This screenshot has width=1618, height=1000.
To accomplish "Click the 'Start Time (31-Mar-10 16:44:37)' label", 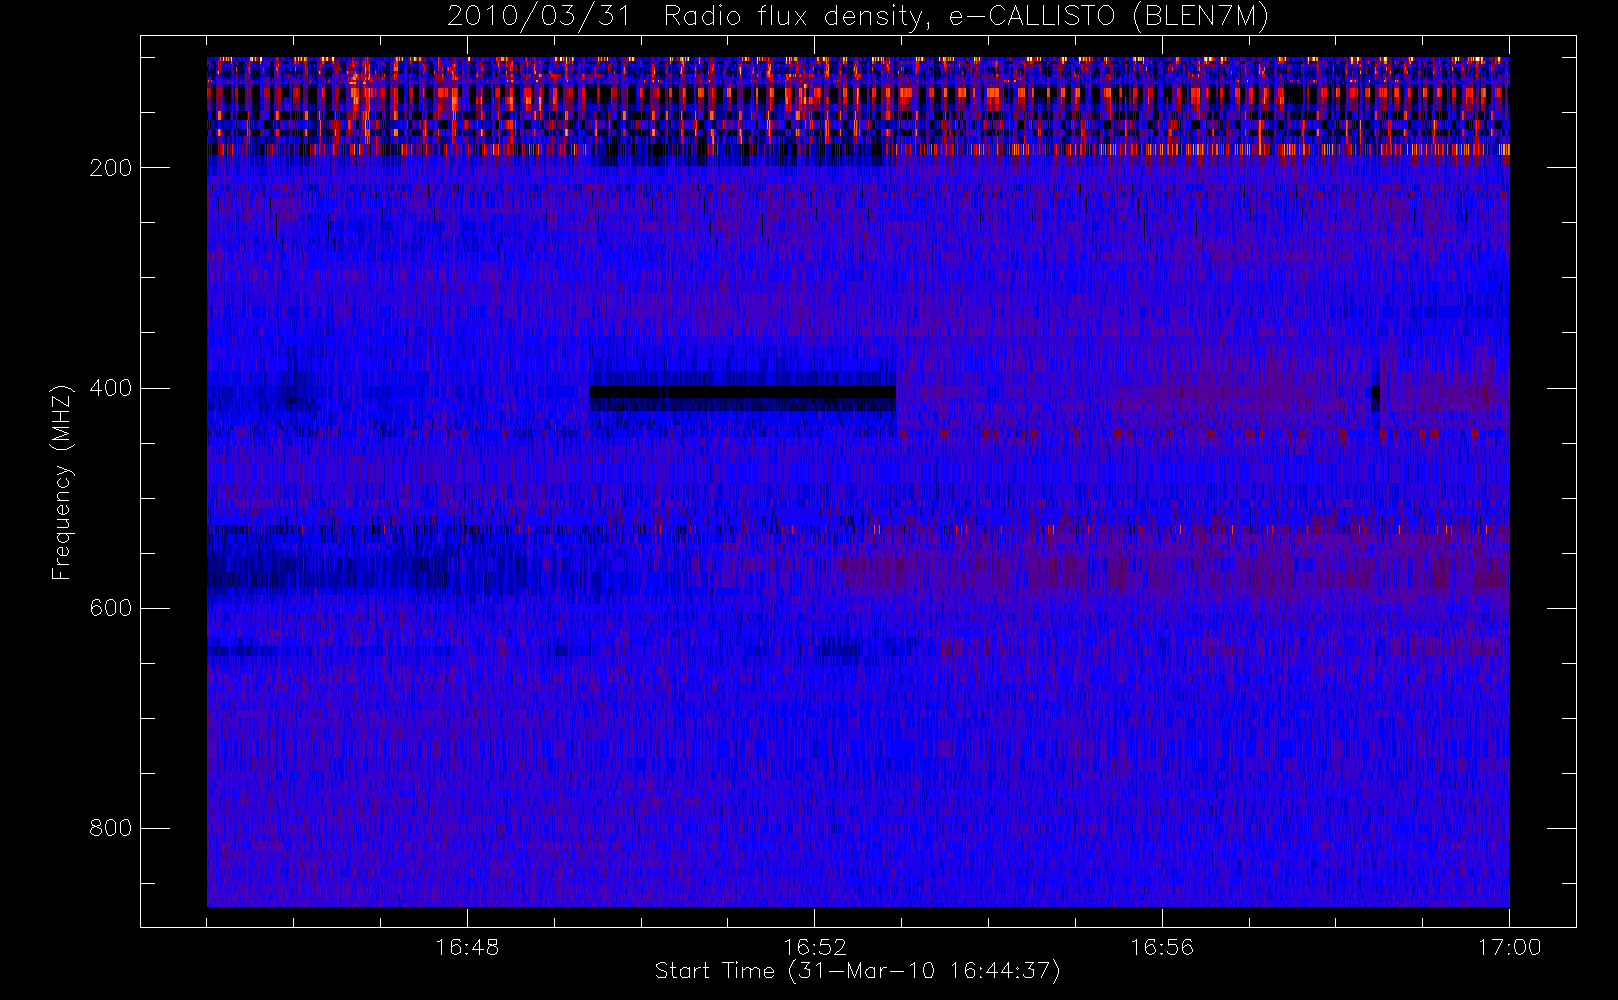I will (858, 971).
